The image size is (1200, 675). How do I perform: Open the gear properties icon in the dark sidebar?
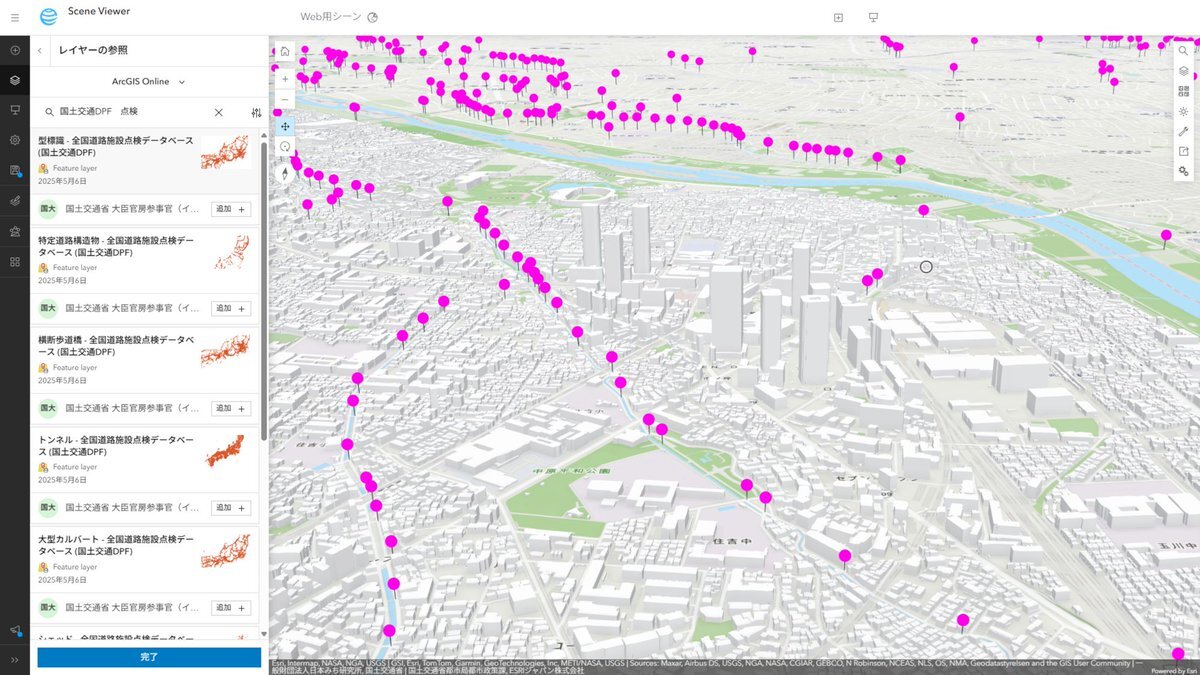pyautogui.click(x=15, y=140)
